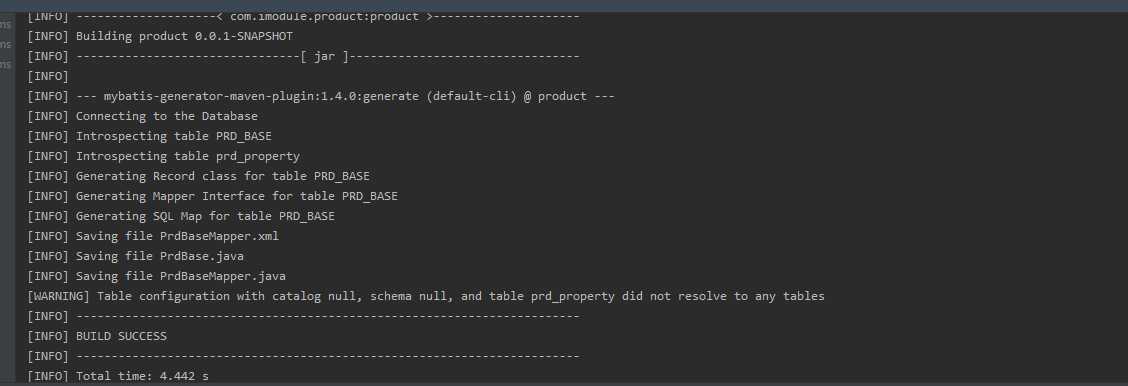The height and width of the screenshot is (386, 1128).
Task: Click the 'Generating Mapper Interface' log line
Action: coord(212,196)
